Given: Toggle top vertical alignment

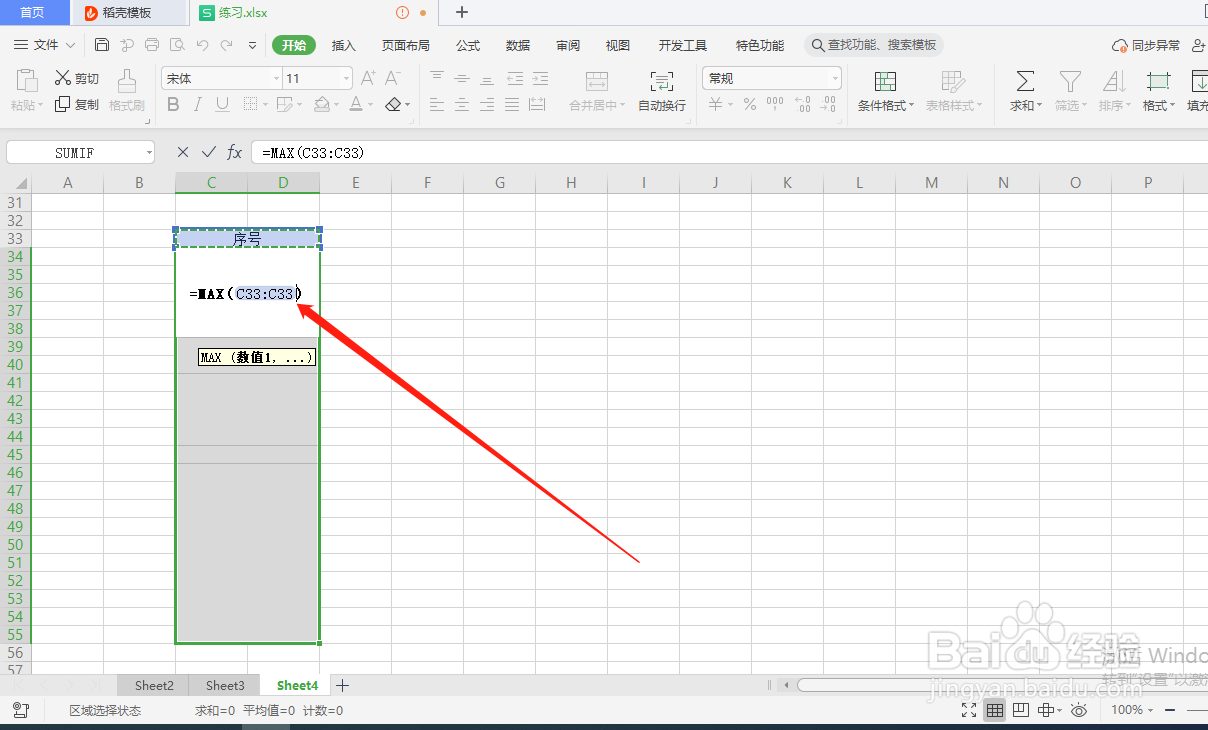Looking at the screenshot, I should (437, 78).
